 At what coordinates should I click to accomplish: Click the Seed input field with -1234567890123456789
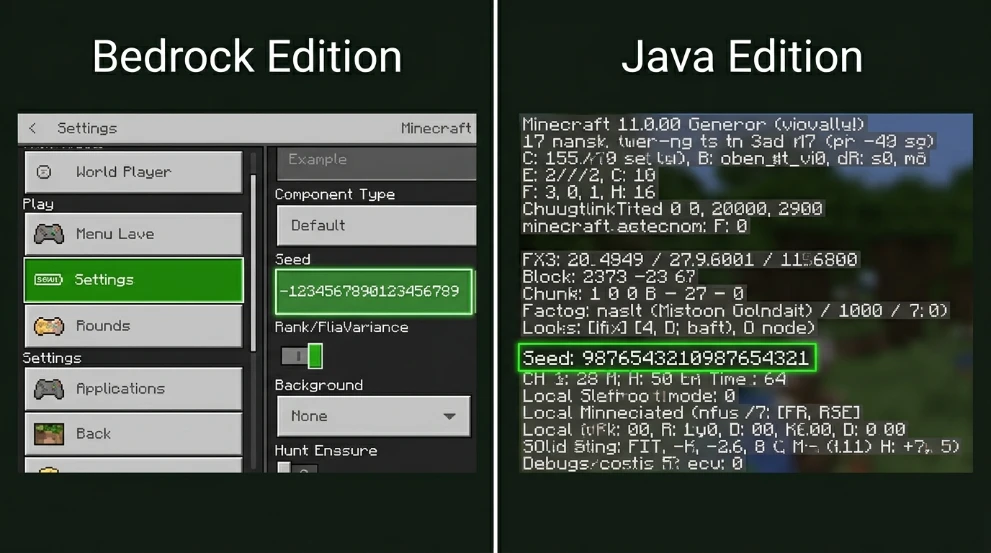374,291
